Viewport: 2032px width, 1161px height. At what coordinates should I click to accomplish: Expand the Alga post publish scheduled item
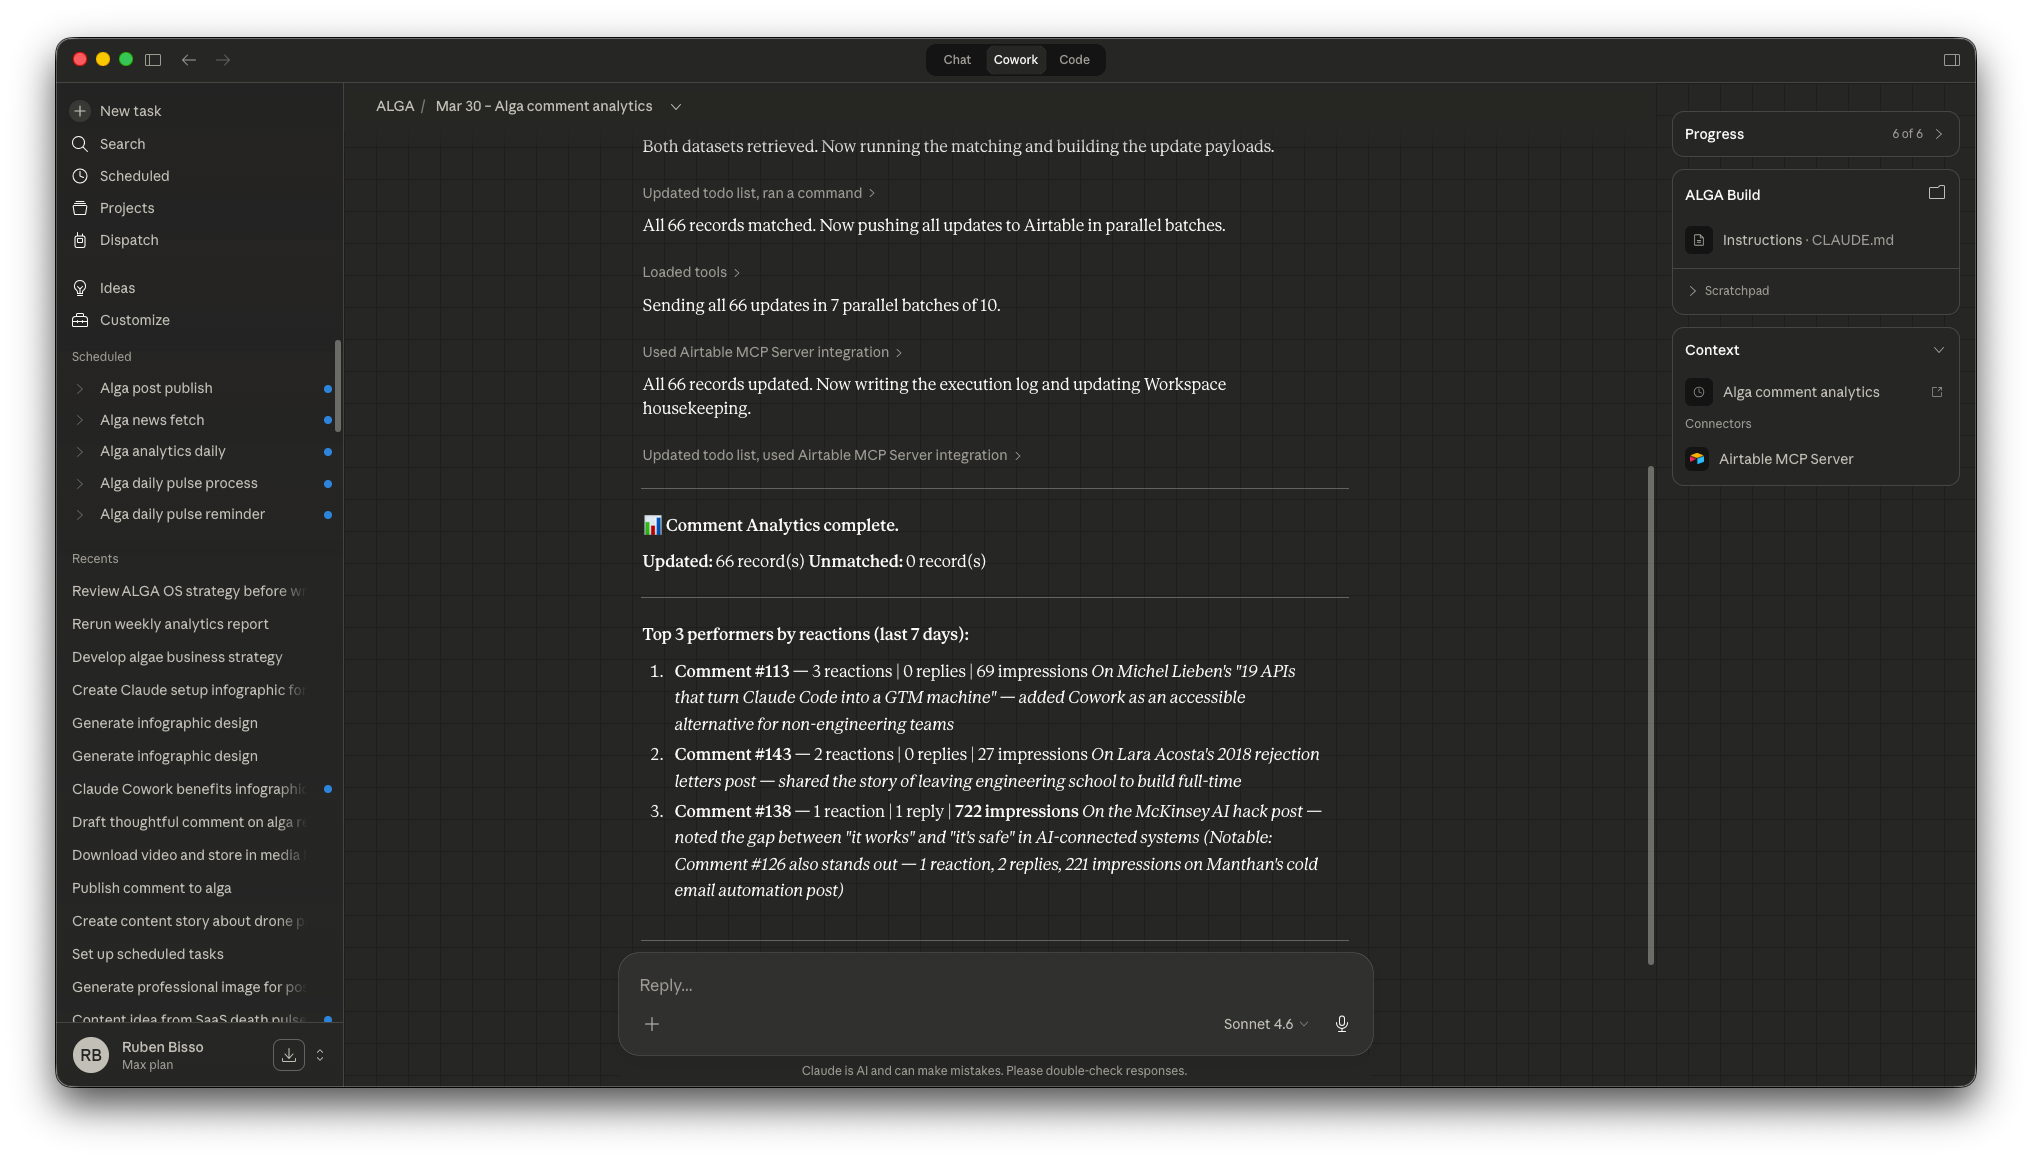[x=80, y=388]
